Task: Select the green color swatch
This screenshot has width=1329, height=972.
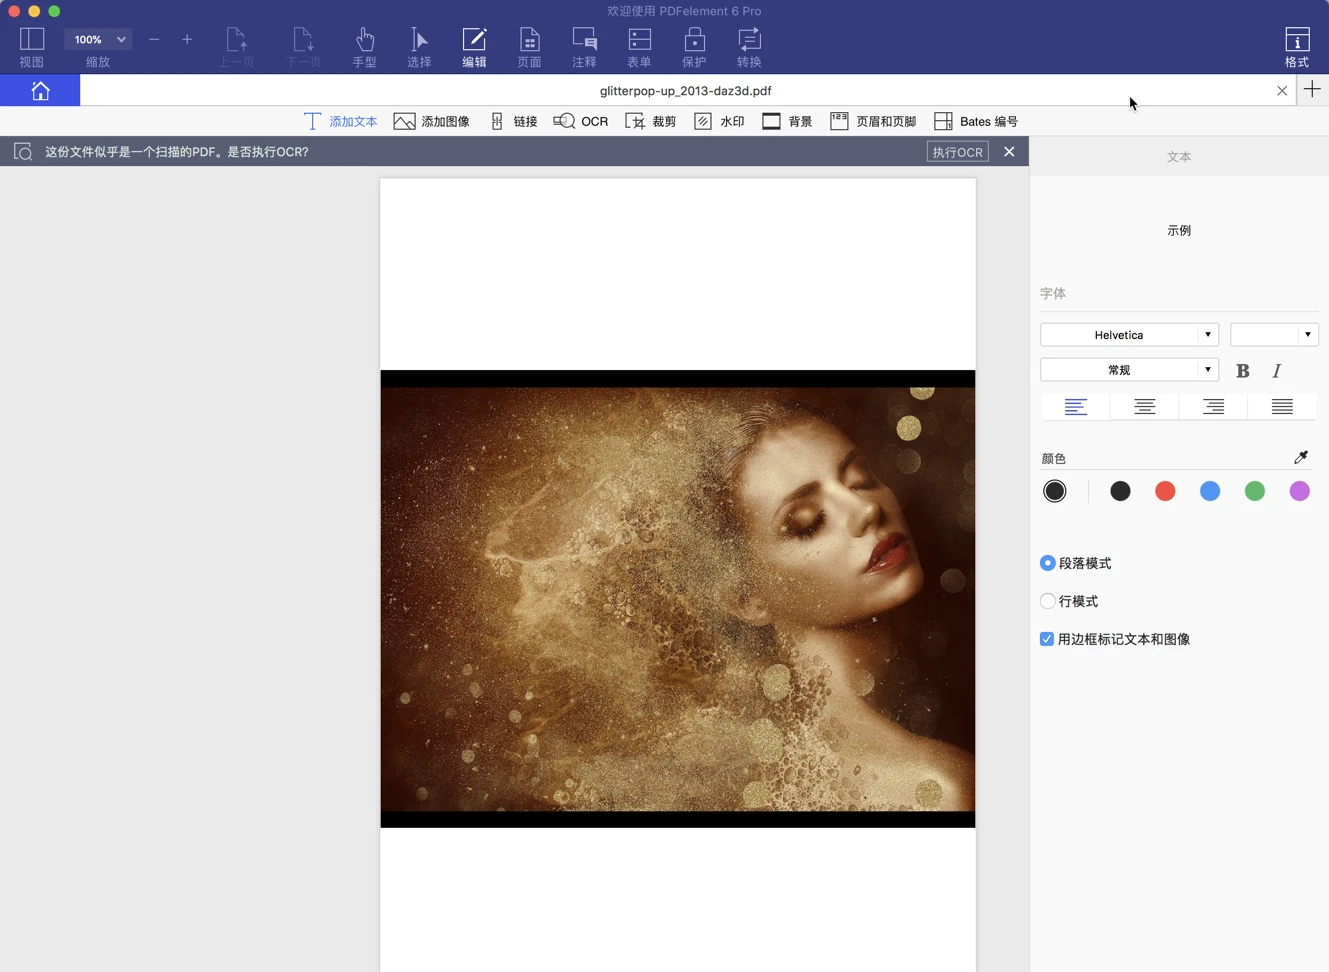Action: [1255, 491]
